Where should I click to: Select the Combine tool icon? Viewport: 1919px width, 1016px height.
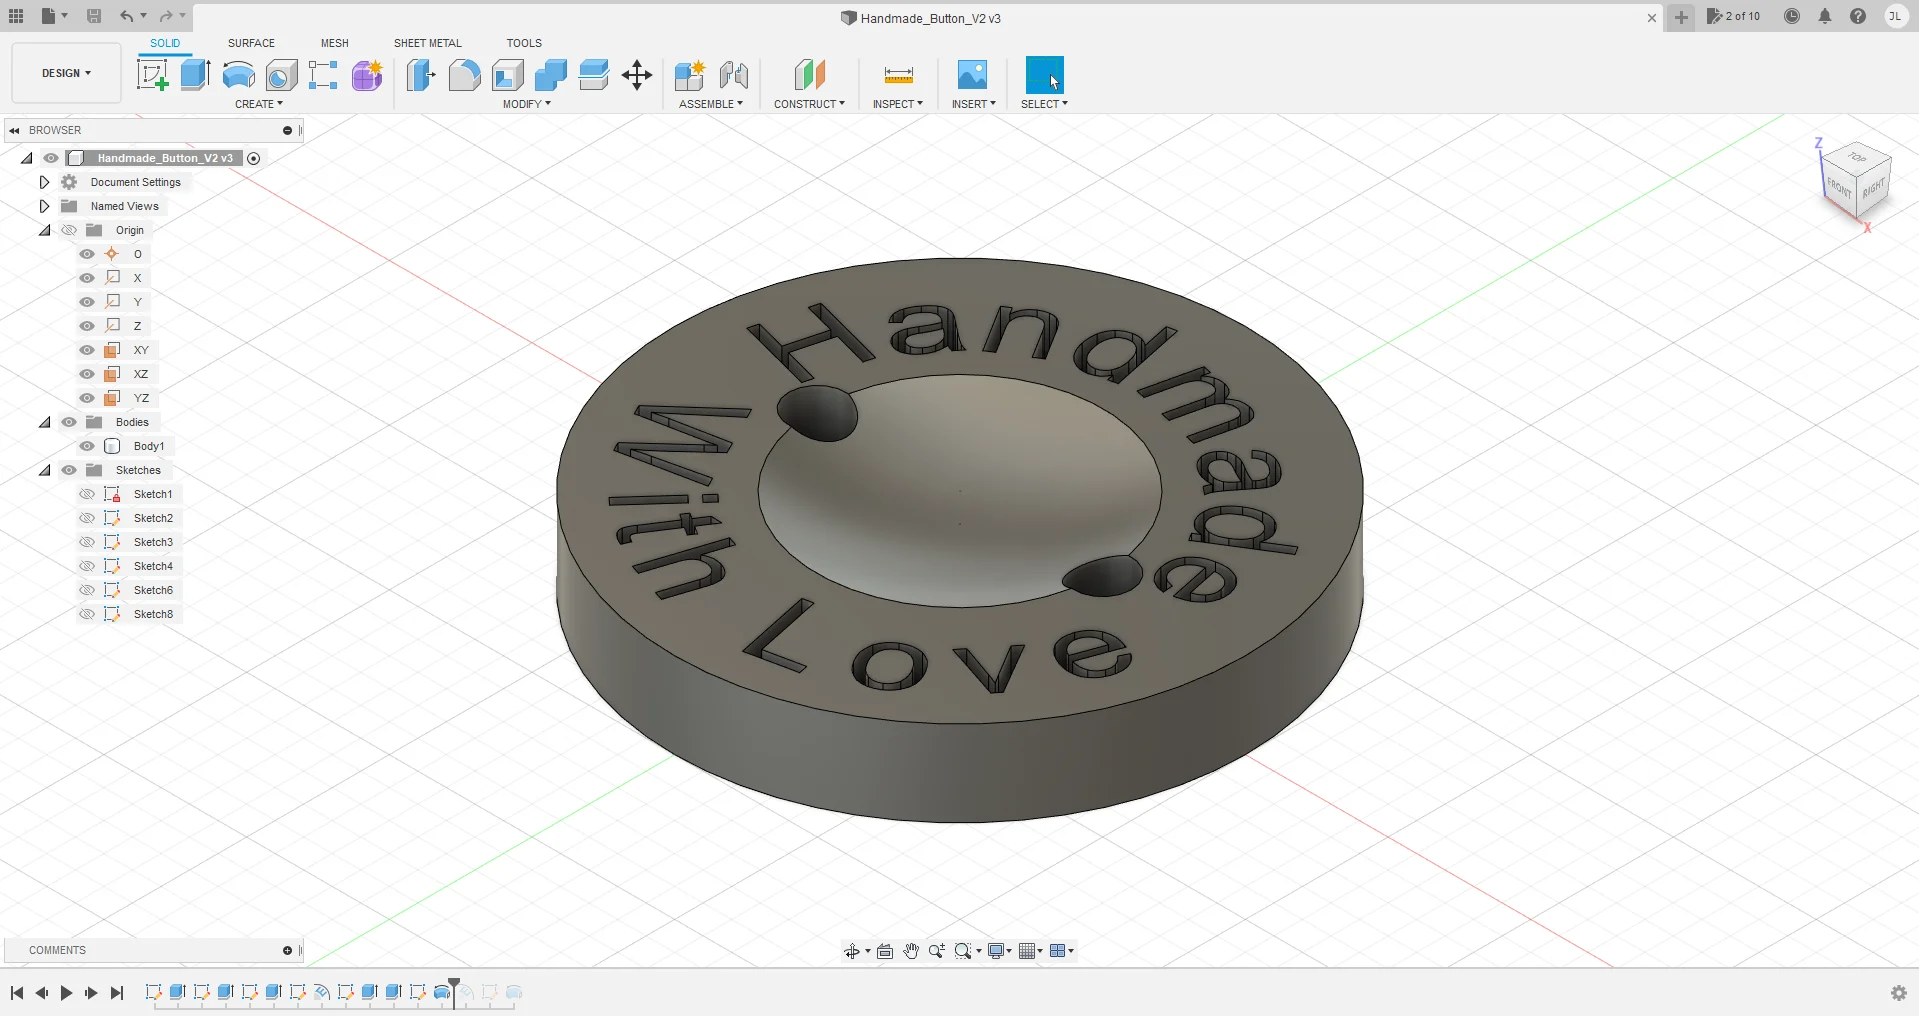[550, 75]
